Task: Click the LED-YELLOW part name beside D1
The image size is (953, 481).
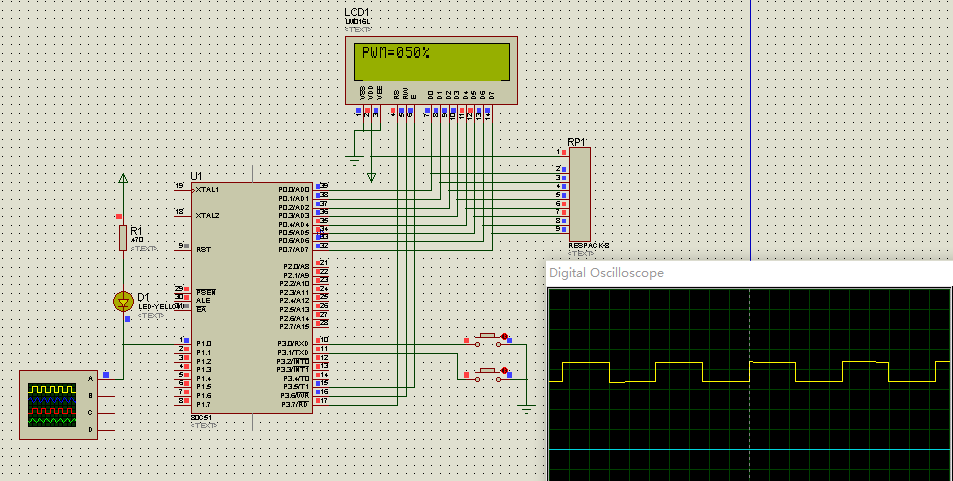Action: tap(159, 306)
